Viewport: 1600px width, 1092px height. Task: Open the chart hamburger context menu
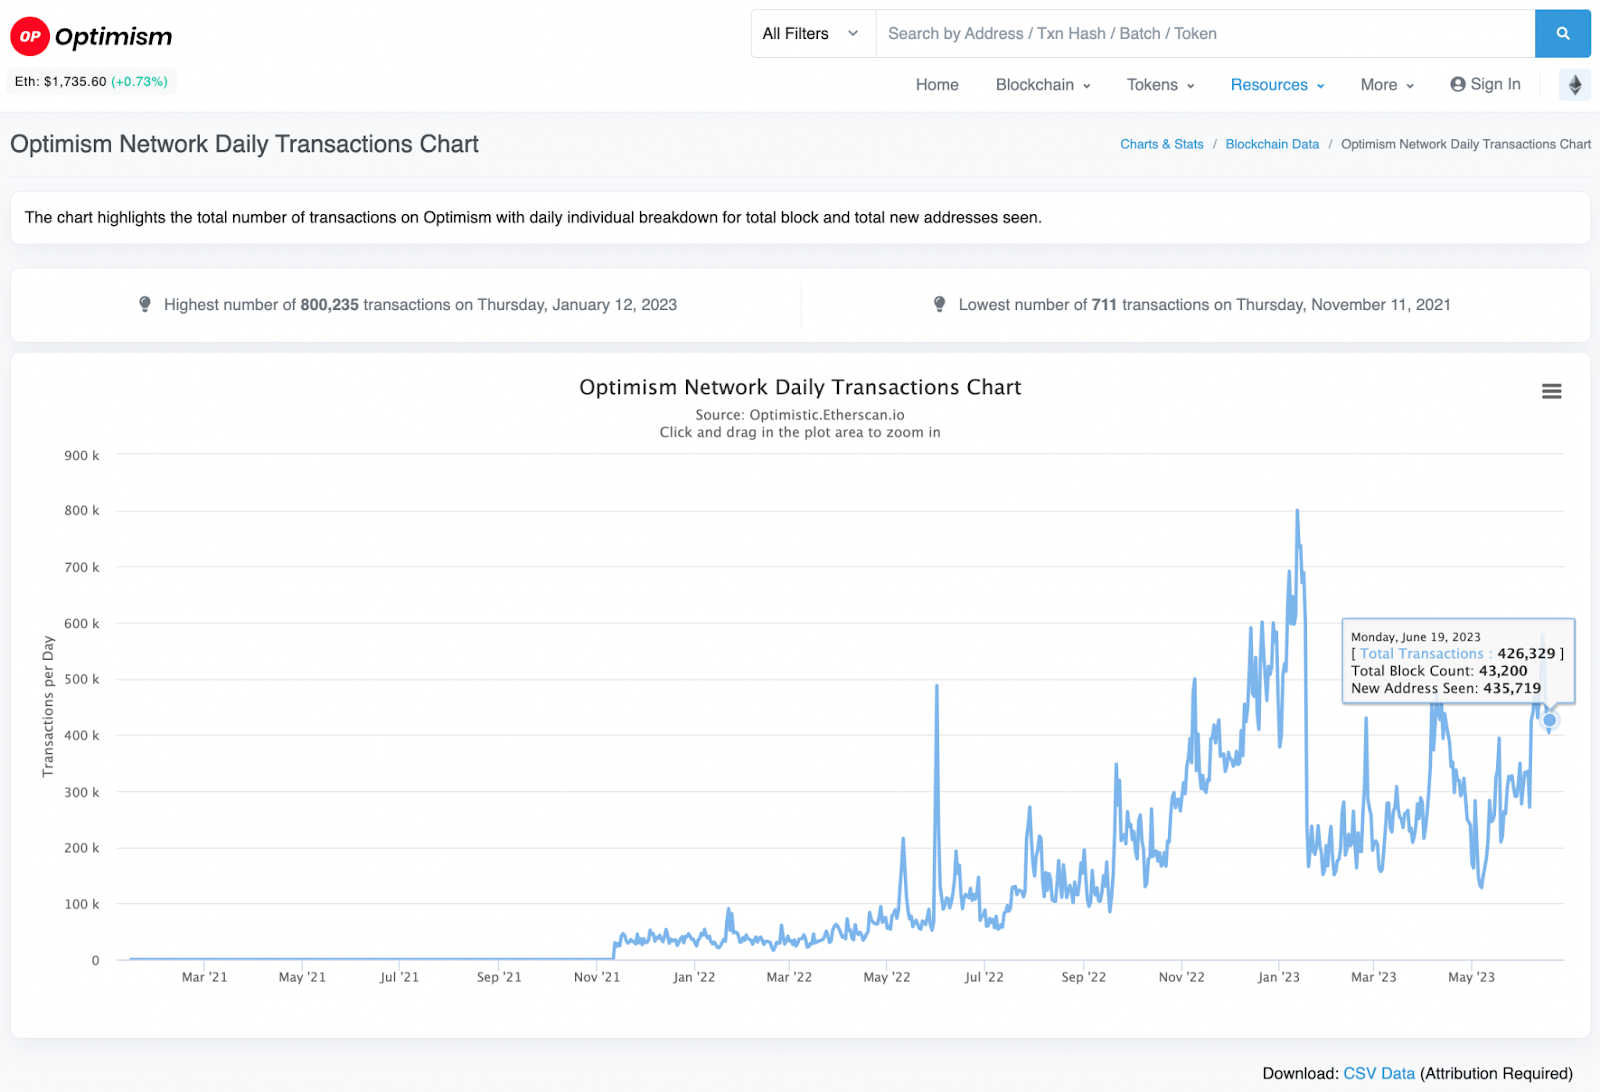point(1551,391)
